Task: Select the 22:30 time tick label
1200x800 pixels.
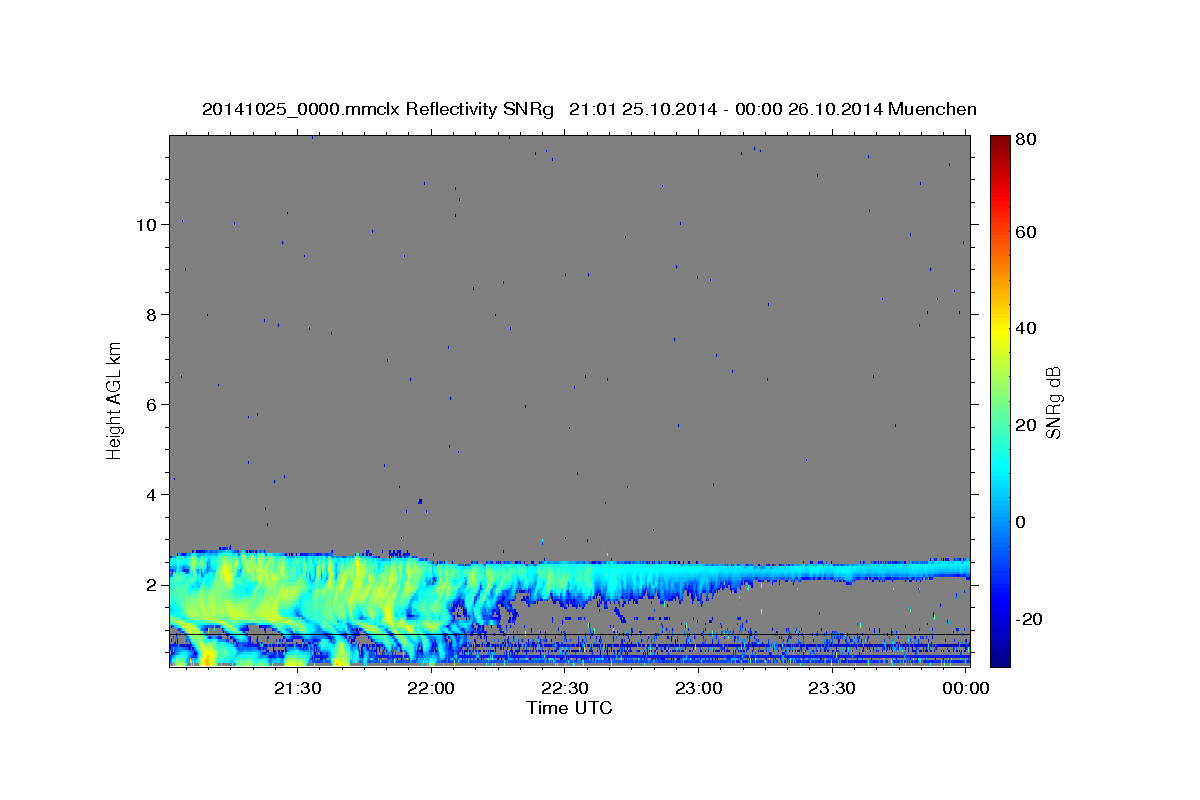Action: point(565,688)
